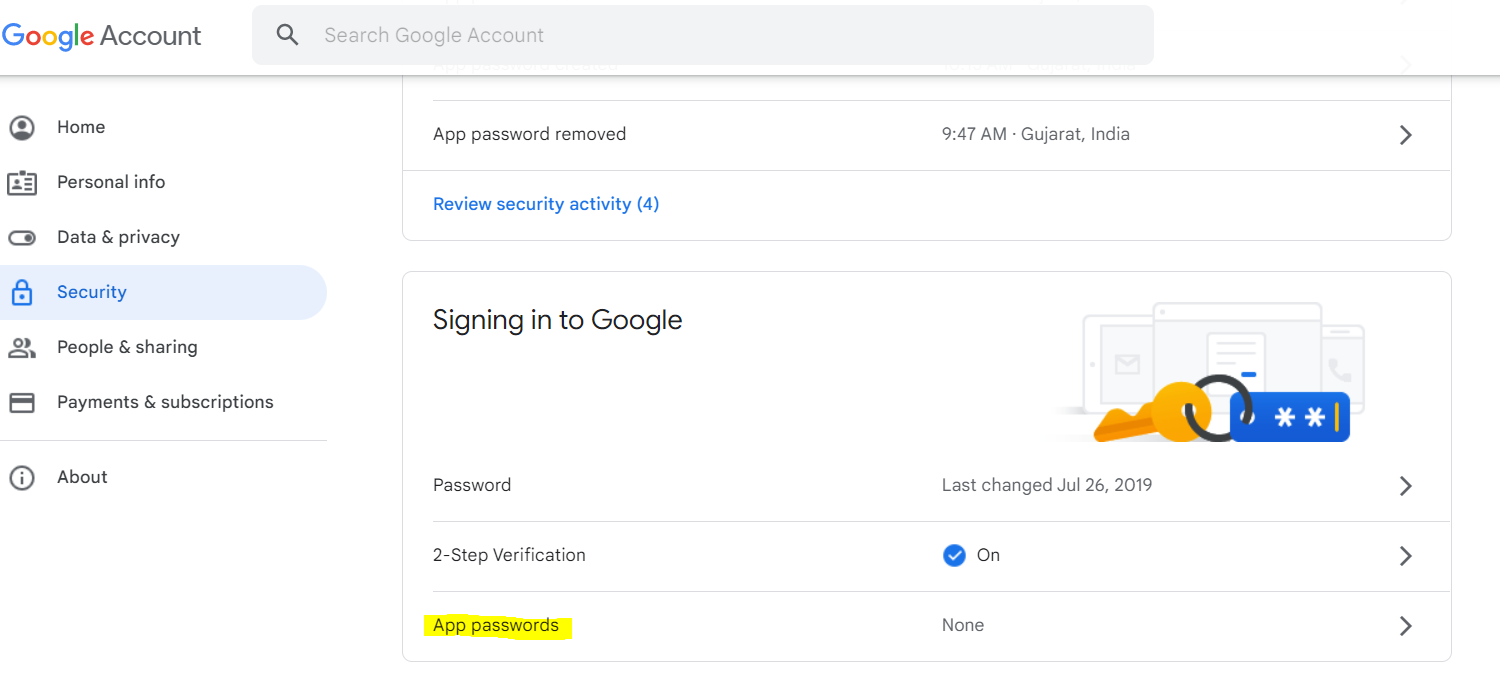Click the 'On' status text
The height and width of the screenshot is (674, 1500).
tap(988, 555)
